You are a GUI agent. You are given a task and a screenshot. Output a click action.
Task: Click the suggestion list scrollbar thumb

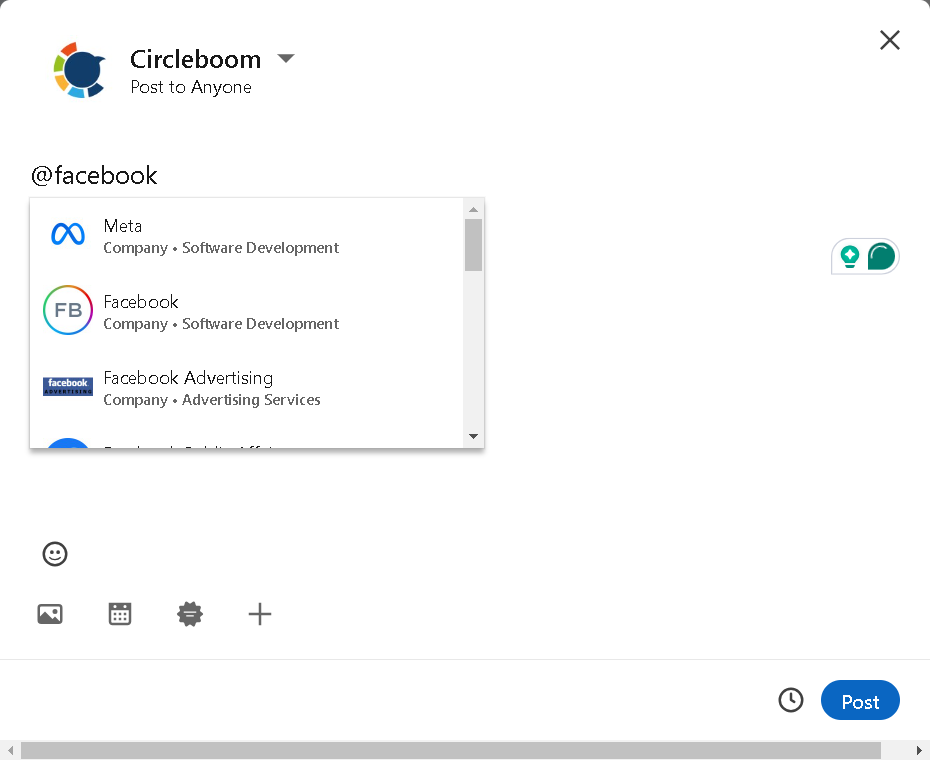(473, 245)
